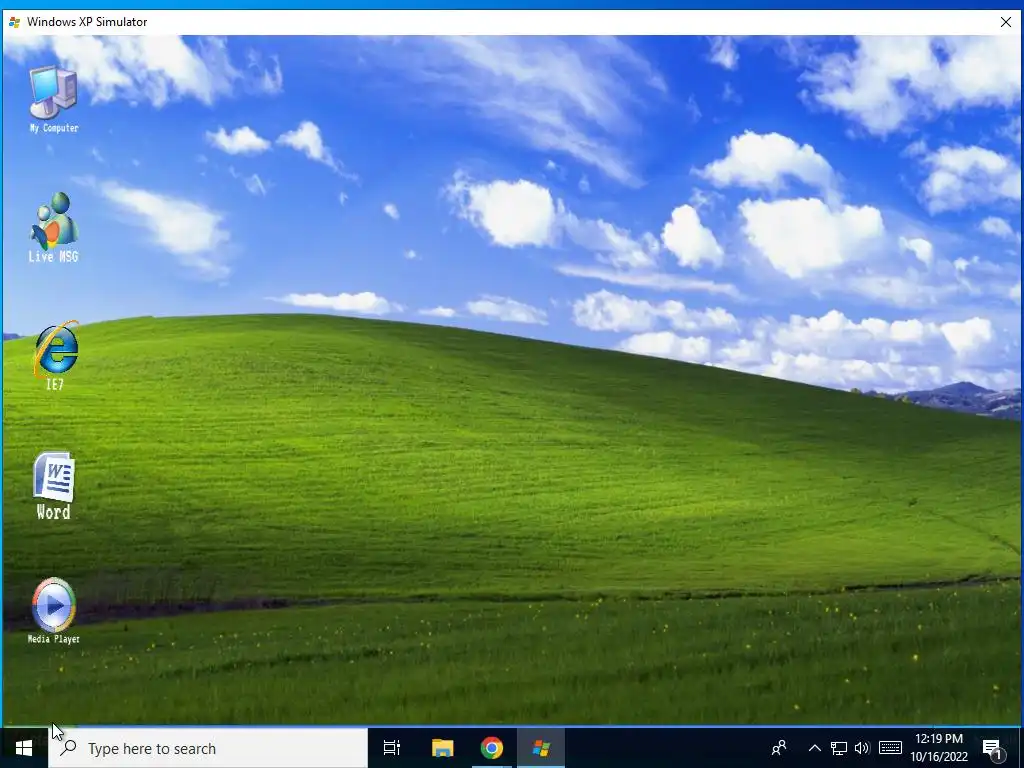Launch Live MSG messenger icon
Image resolution: width=1024 pixels, height=768 pixels.
[x=54, y=227]
